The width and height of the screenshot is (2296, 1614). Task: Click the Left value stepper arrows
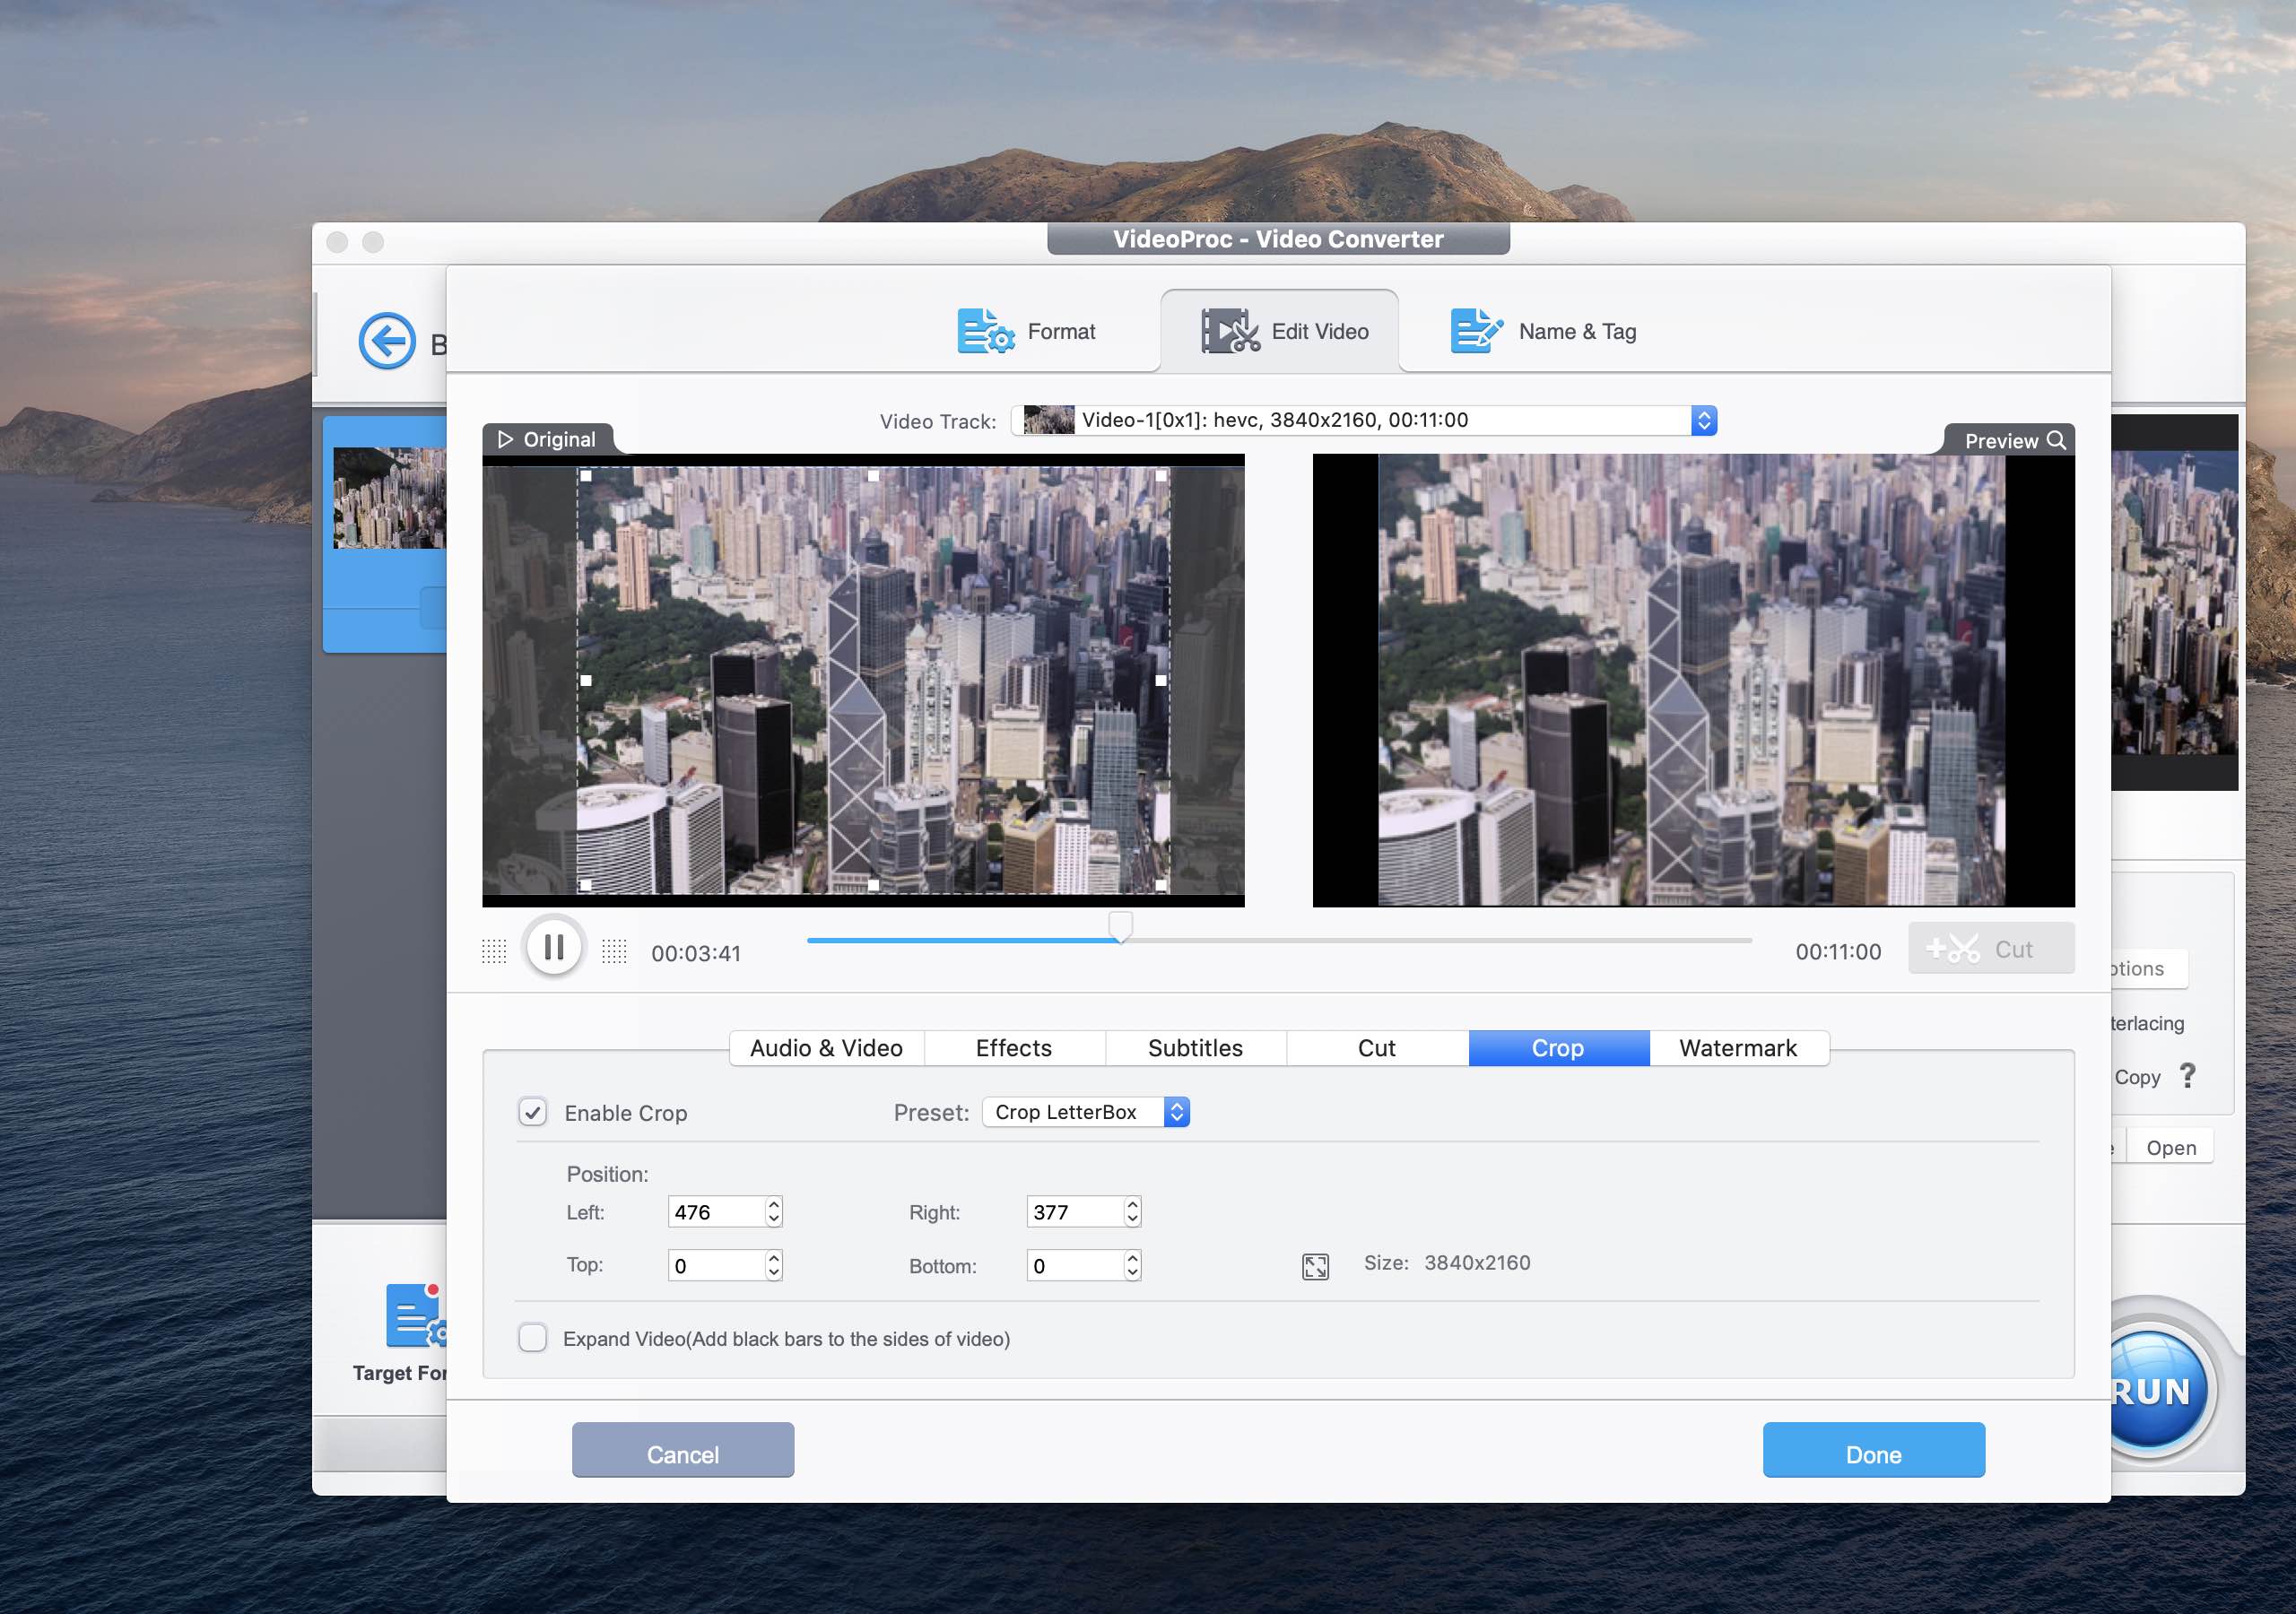pyautogui.click(x=773, y=1212)
